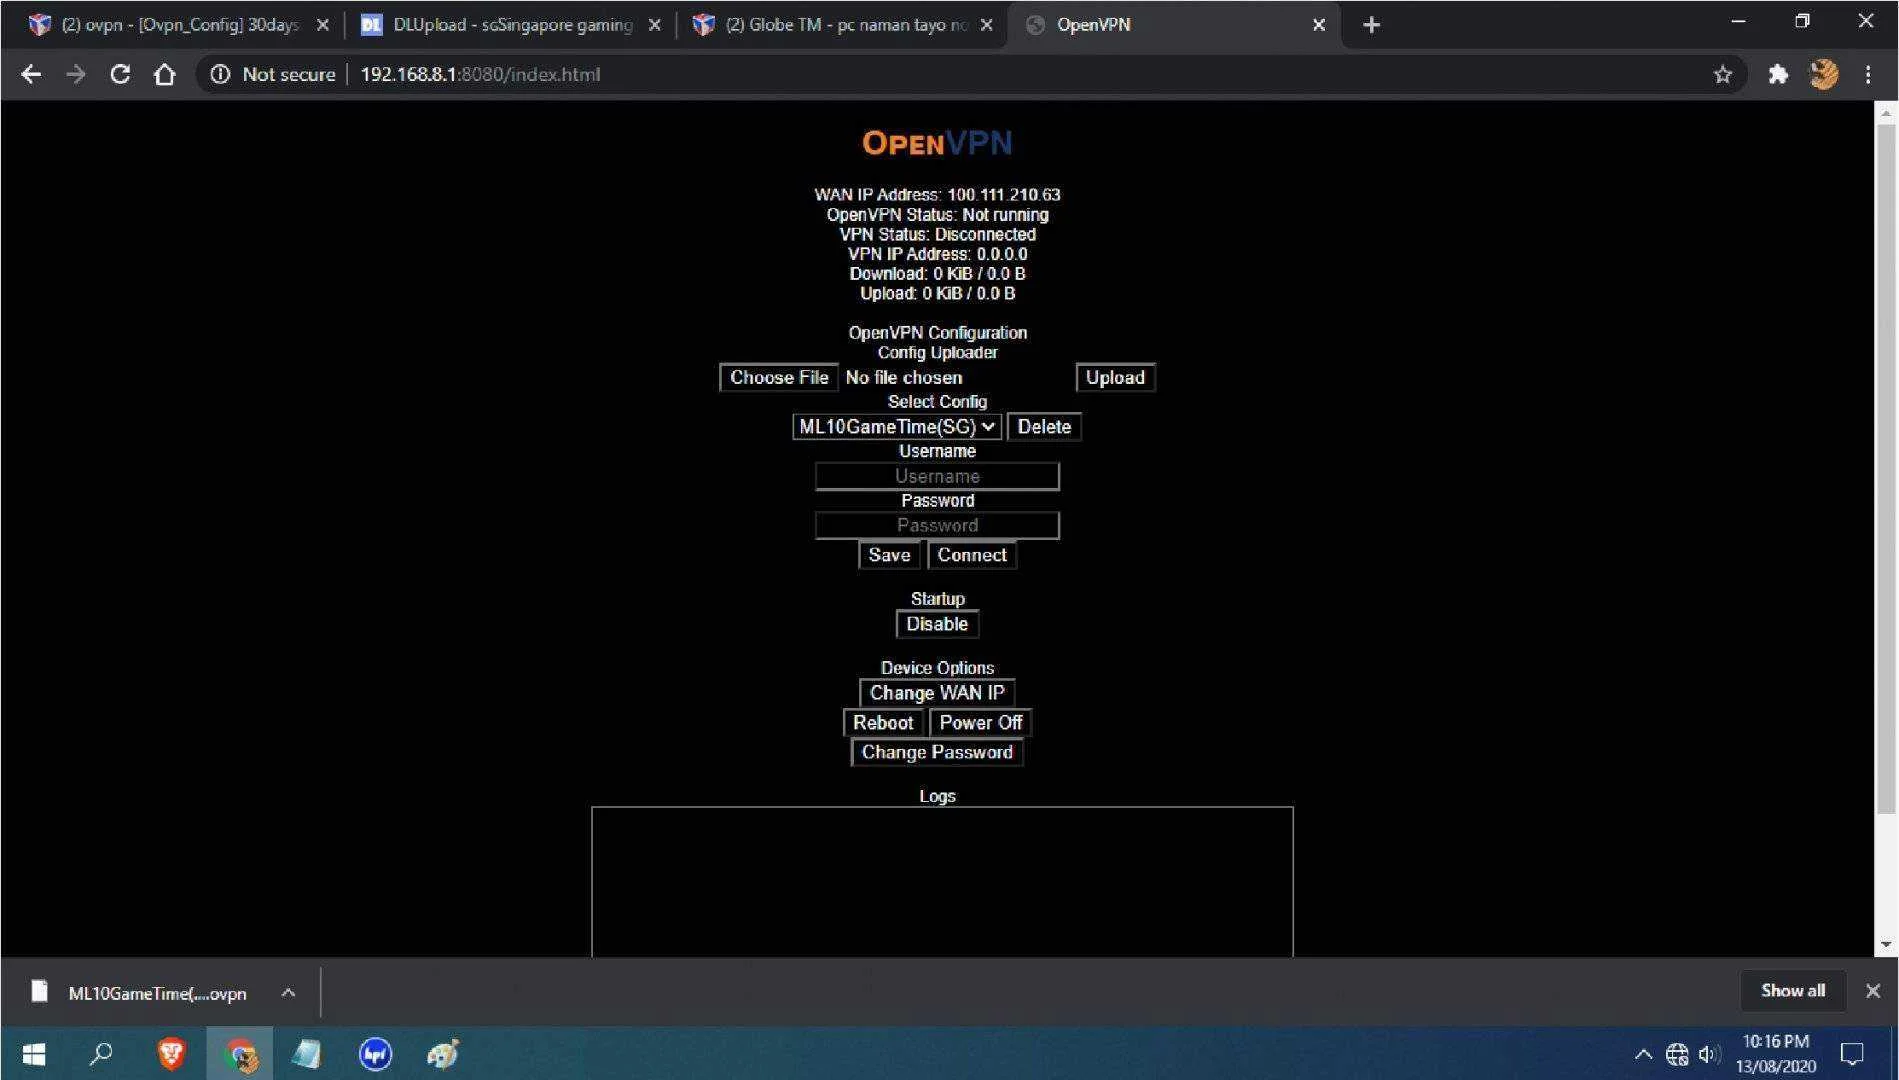The image size is (1899, 1080).
Task: Click inside the Logs text area
Action: click(942, 882)
